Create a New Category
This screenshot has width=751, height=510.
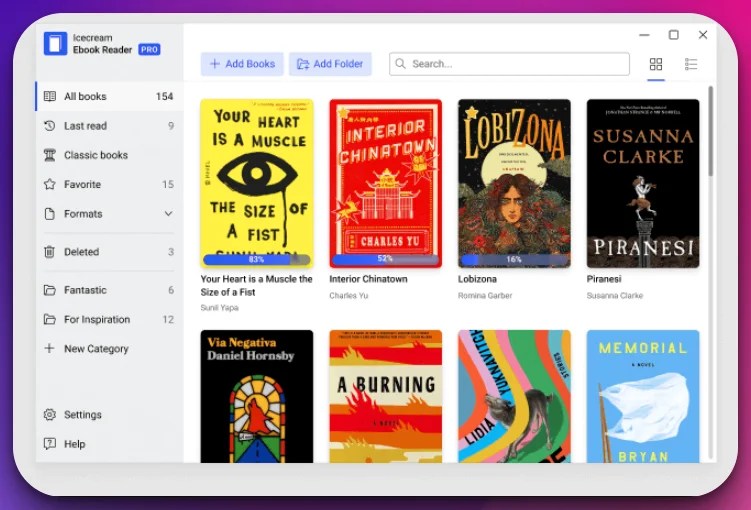coord(109,348)
